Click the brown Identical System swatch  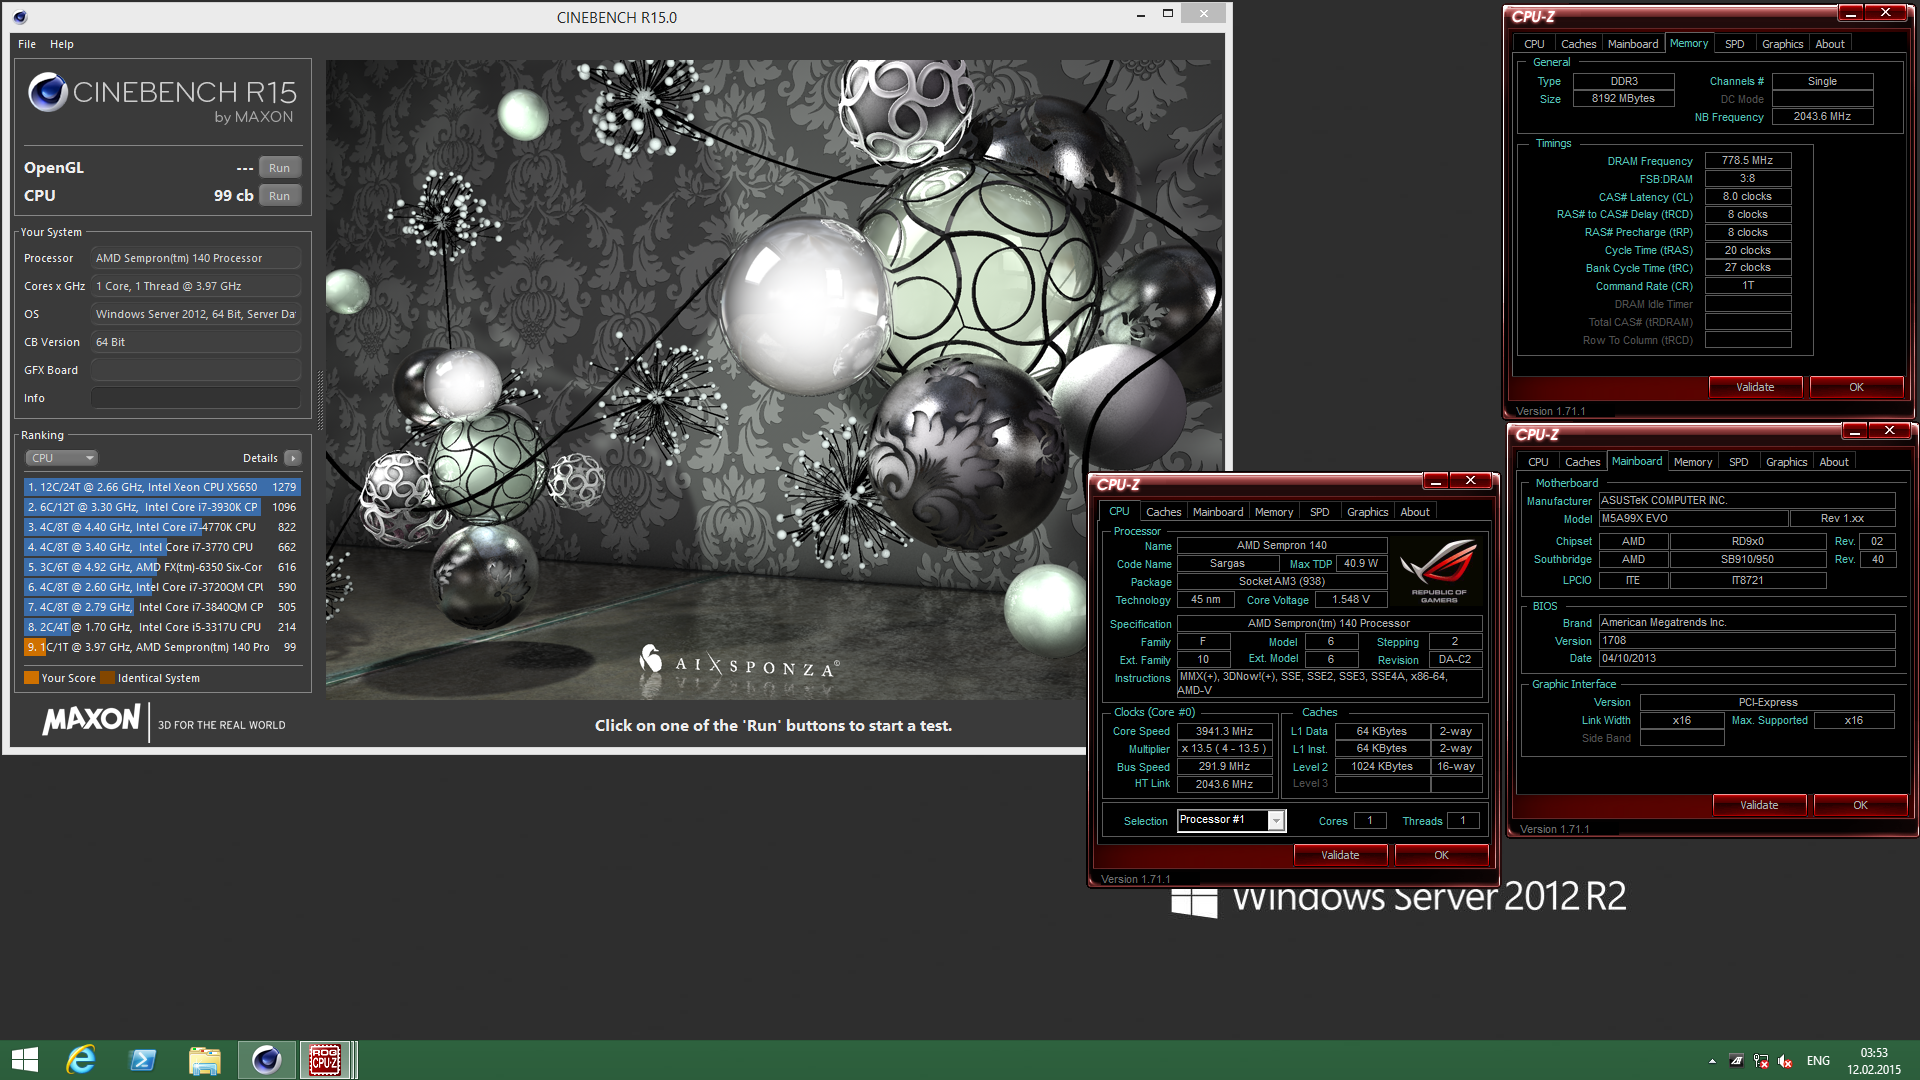(x=107, y=678)
